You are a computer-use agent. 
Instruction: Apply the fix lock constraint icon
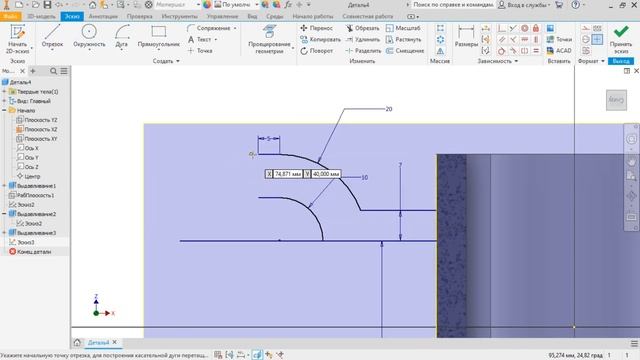tap(536, 28)
